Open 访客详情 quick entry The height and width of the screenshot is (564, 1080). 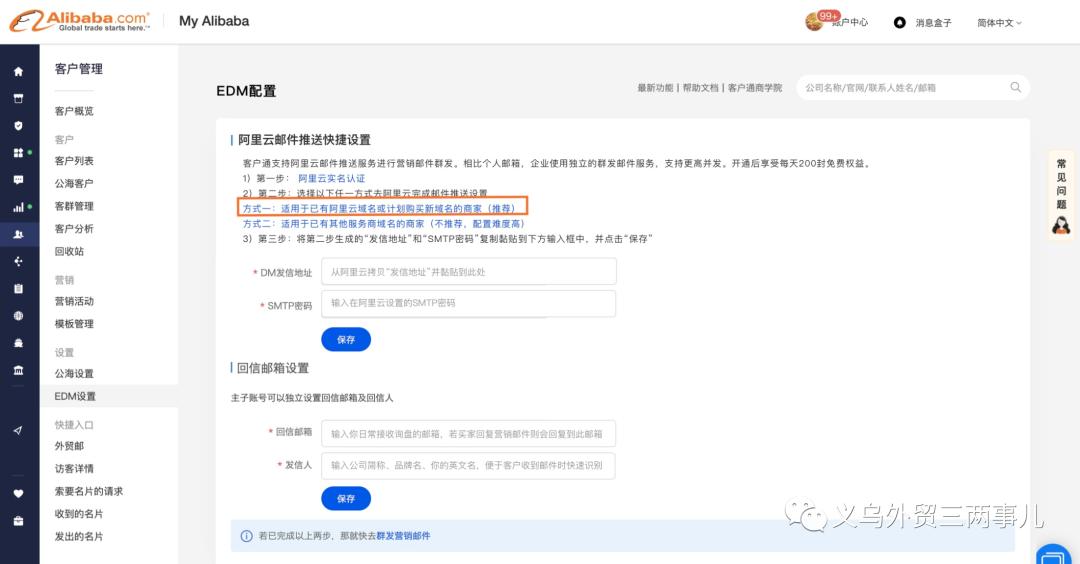coord(74,468)
